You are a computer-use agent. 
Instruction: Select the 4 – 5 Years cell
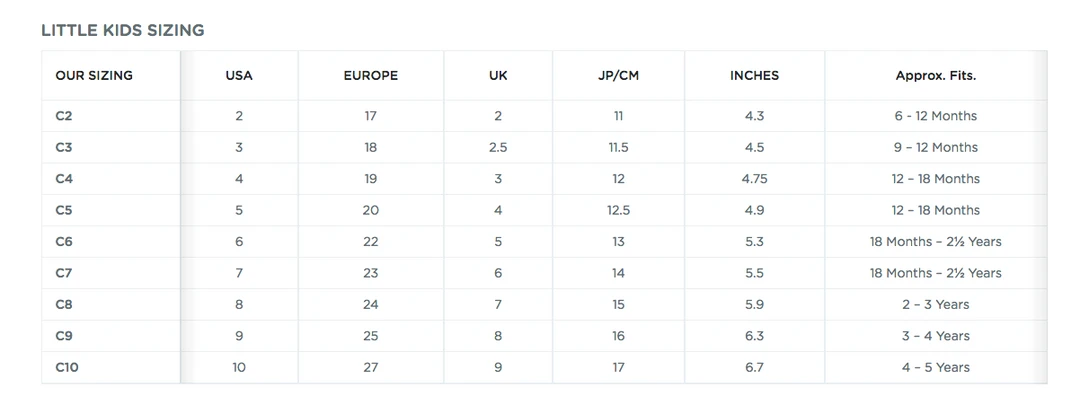935,368
